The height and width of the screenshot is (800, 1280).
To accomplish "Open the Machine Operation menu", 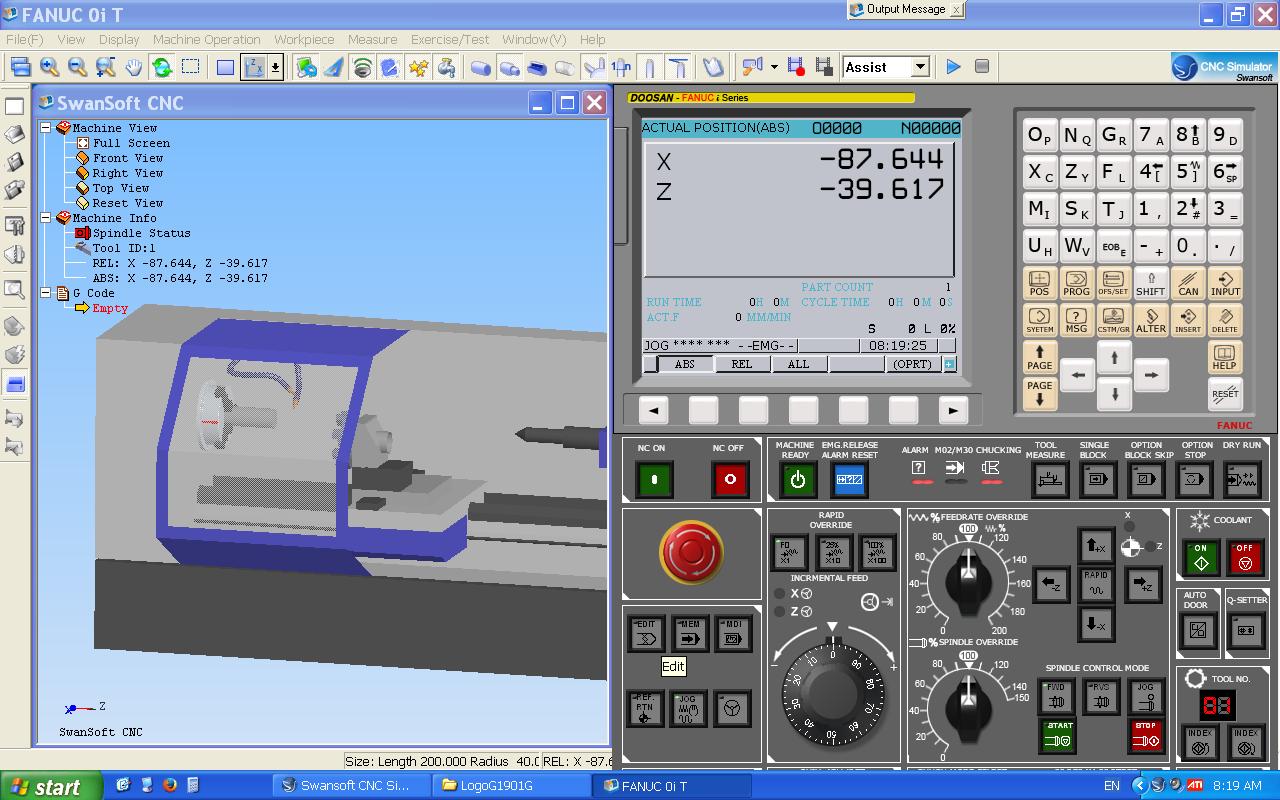I will click(206, 39).
